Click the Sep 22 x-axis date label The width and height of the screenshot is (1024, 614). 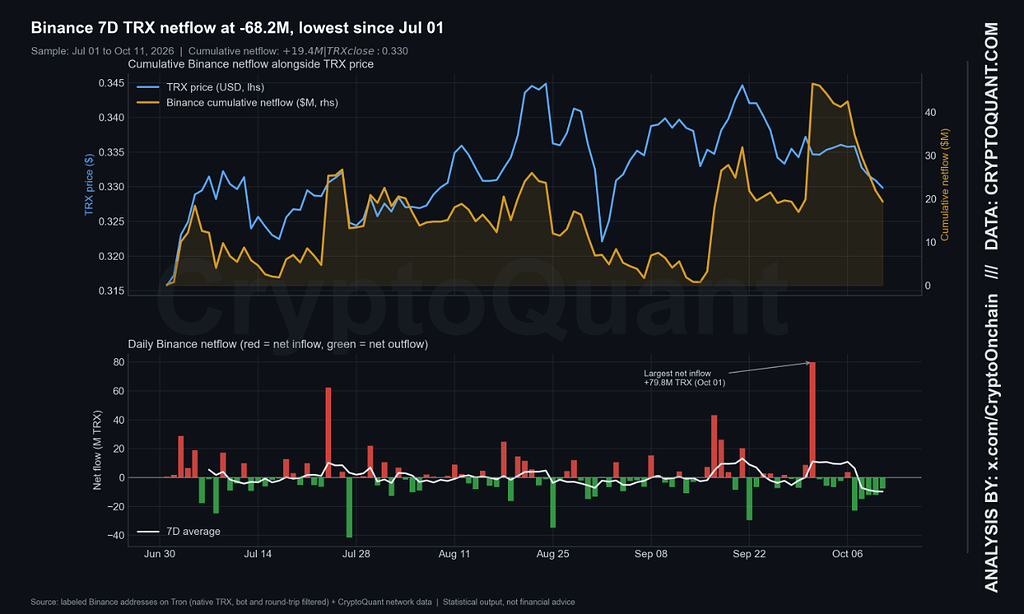749,554
